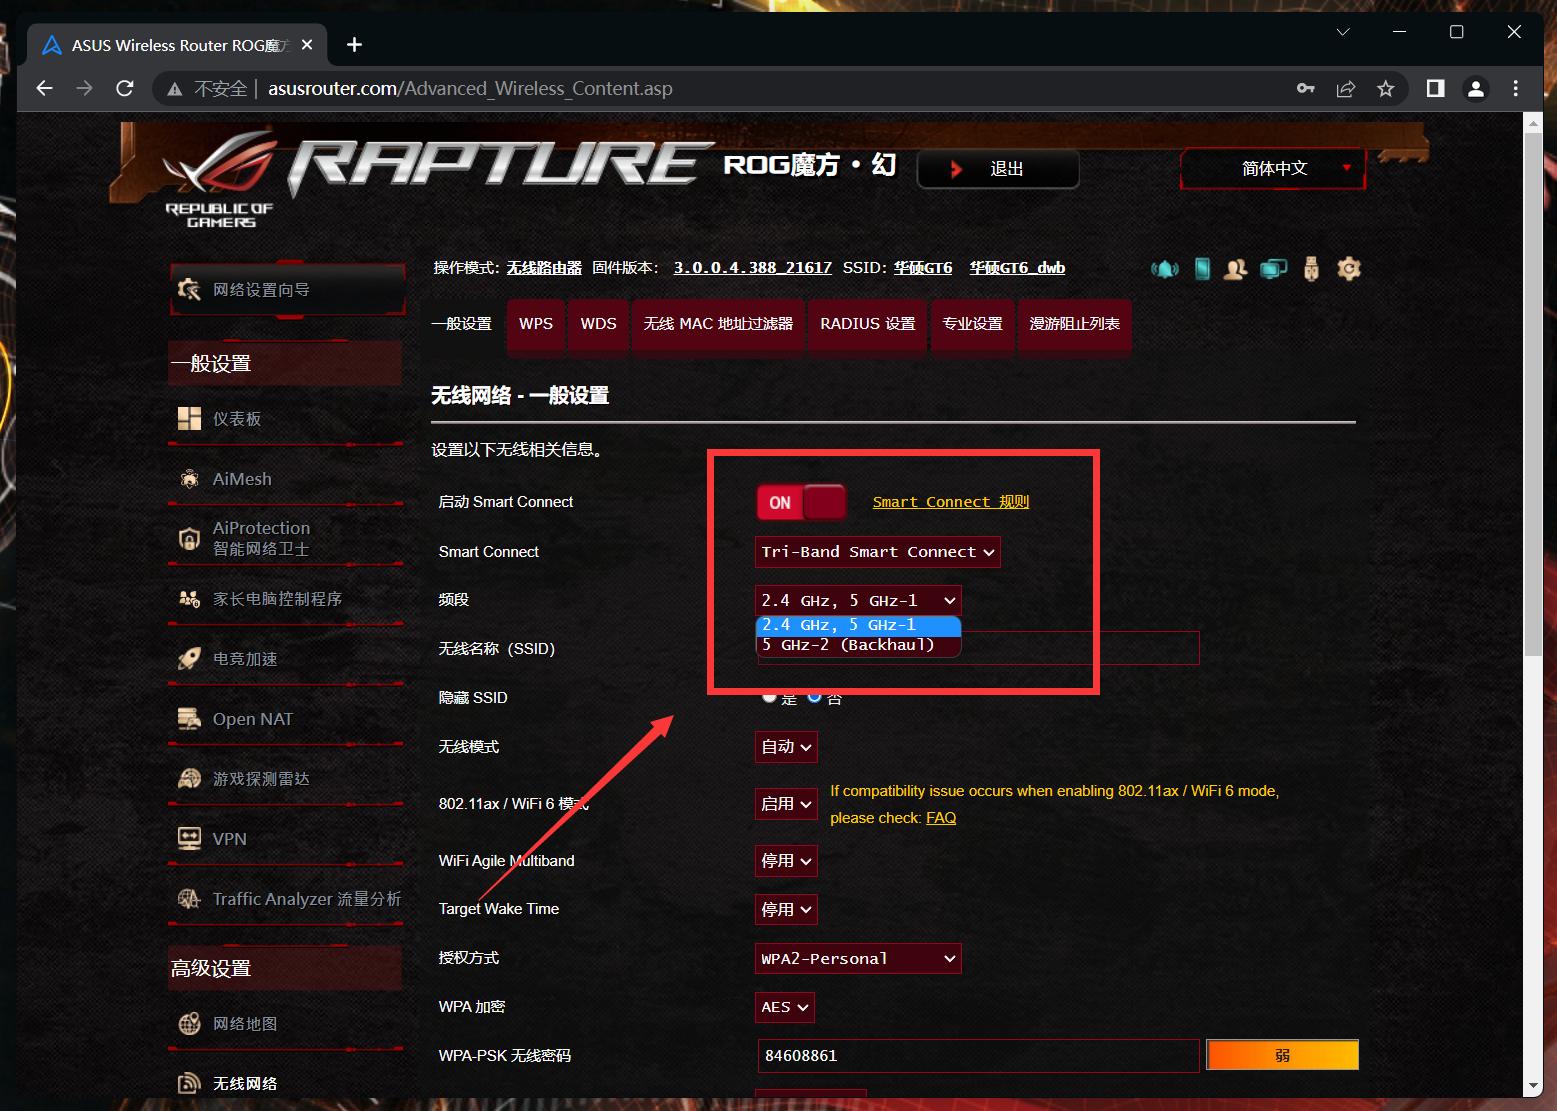Bookmark this page with the star
The height and width of the screenshot is (1111, 1557).
click(1386, 88)
